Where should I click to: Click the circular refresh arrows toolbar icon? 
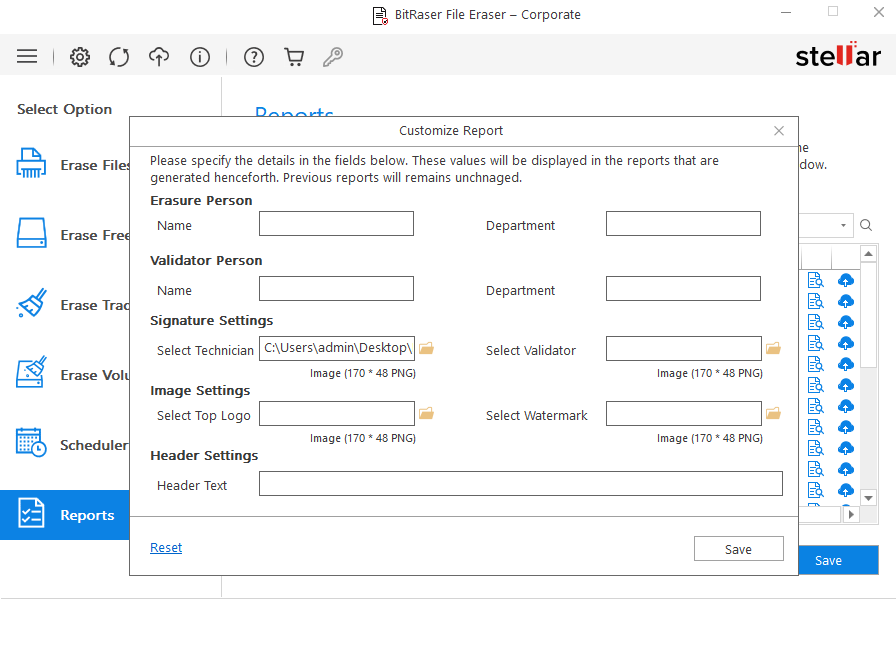119,57
